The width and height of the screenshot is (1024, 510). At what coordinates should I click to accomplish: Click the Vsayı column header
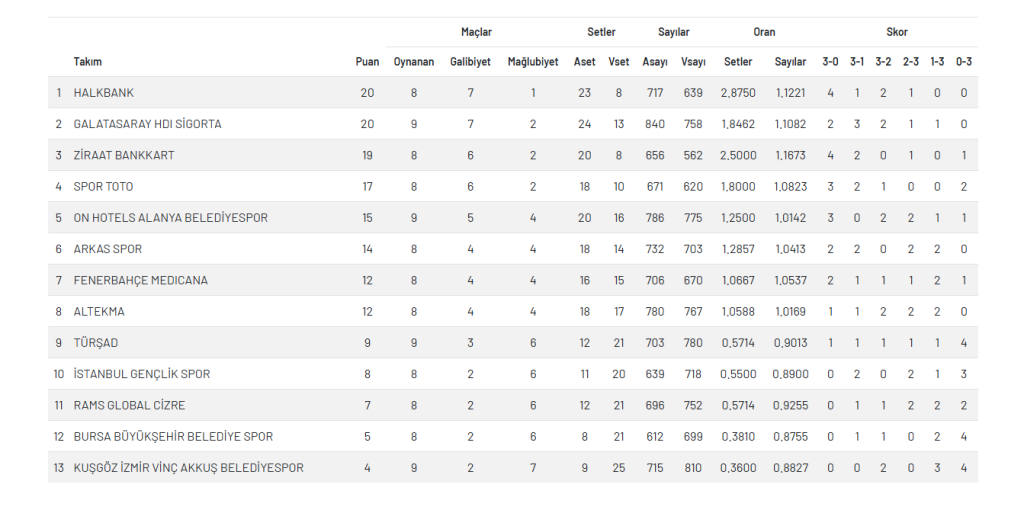coord(693,62)
